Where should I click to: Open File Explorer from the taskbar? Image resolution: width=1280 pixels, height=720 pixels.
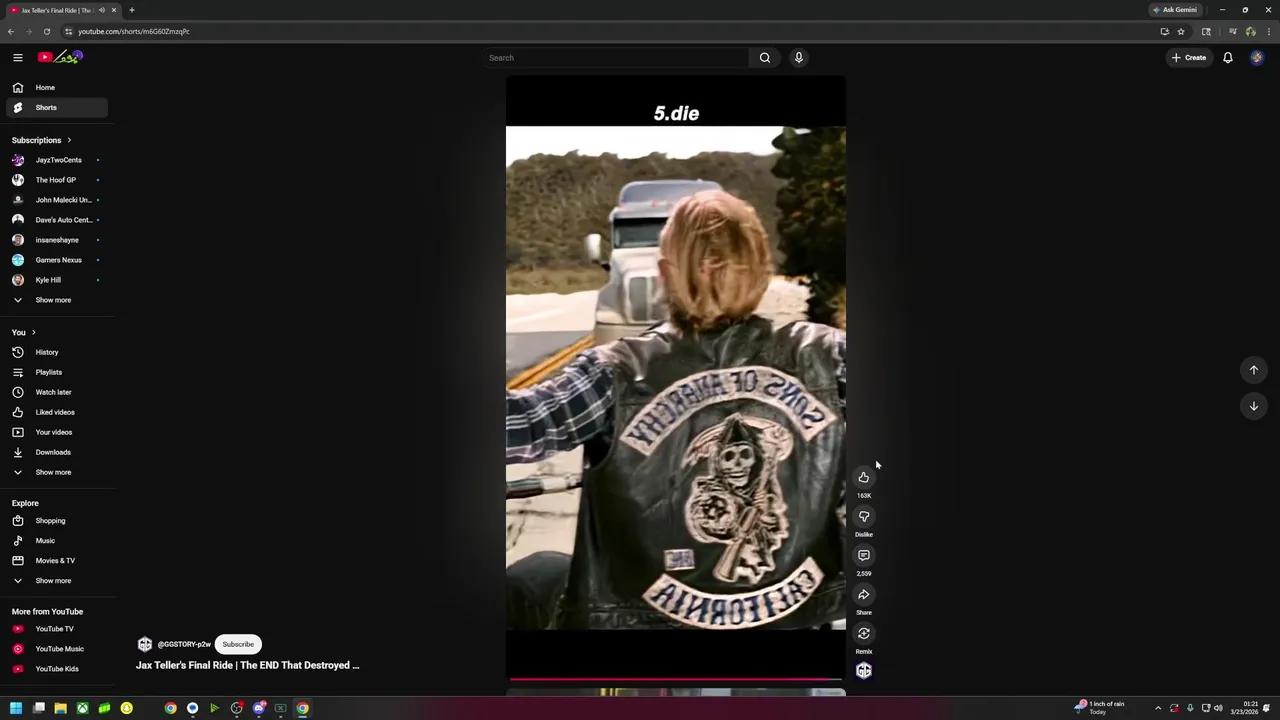(x=60, y=708)
